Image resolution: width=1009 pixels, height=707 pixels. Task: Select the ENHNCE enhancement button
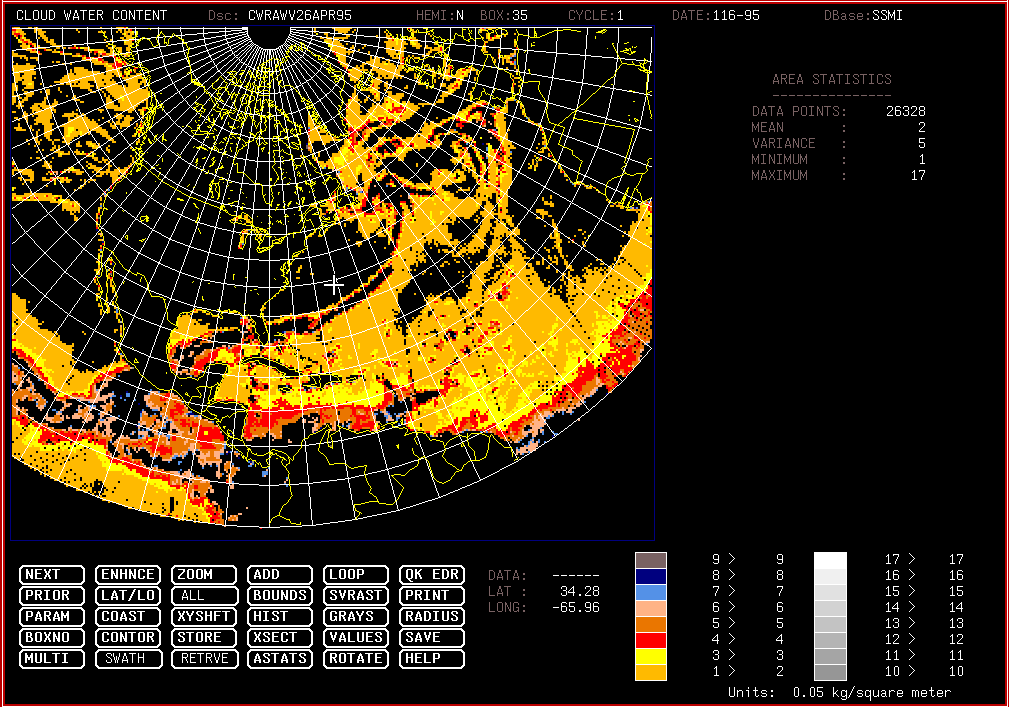[x=128, y=575]
